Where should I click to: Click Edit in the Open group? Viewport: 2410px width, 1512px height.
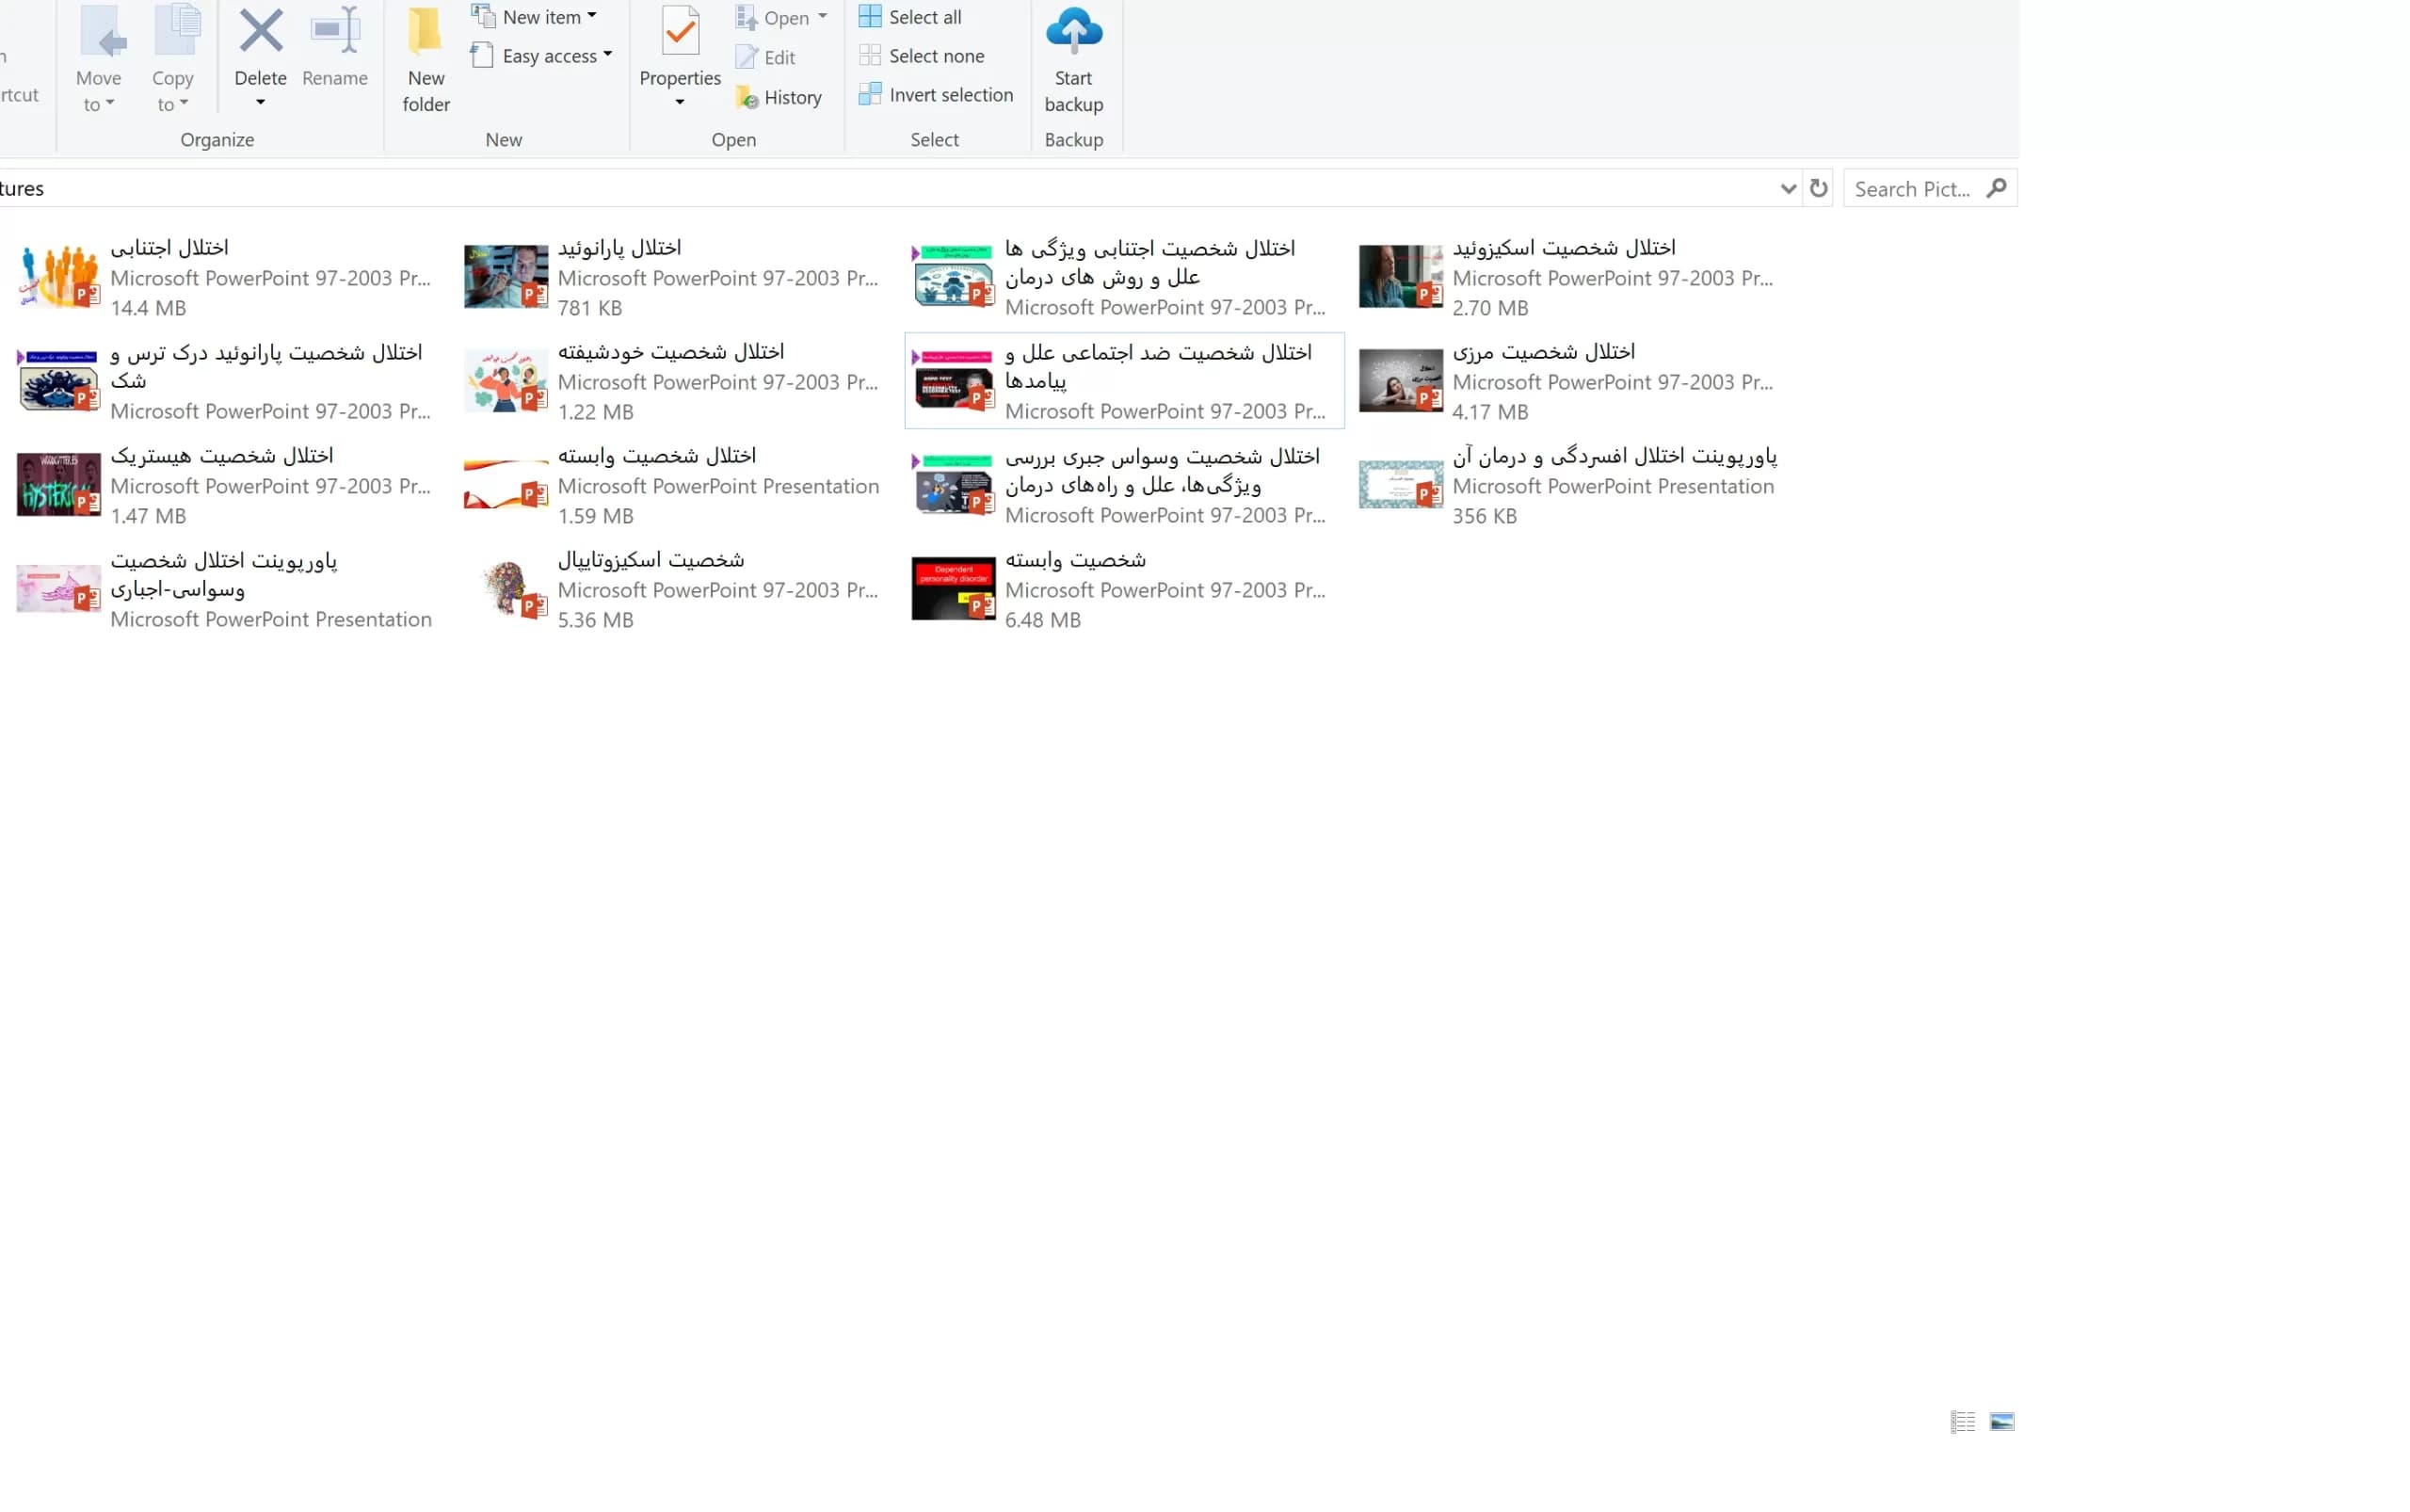tap(766, 57)
